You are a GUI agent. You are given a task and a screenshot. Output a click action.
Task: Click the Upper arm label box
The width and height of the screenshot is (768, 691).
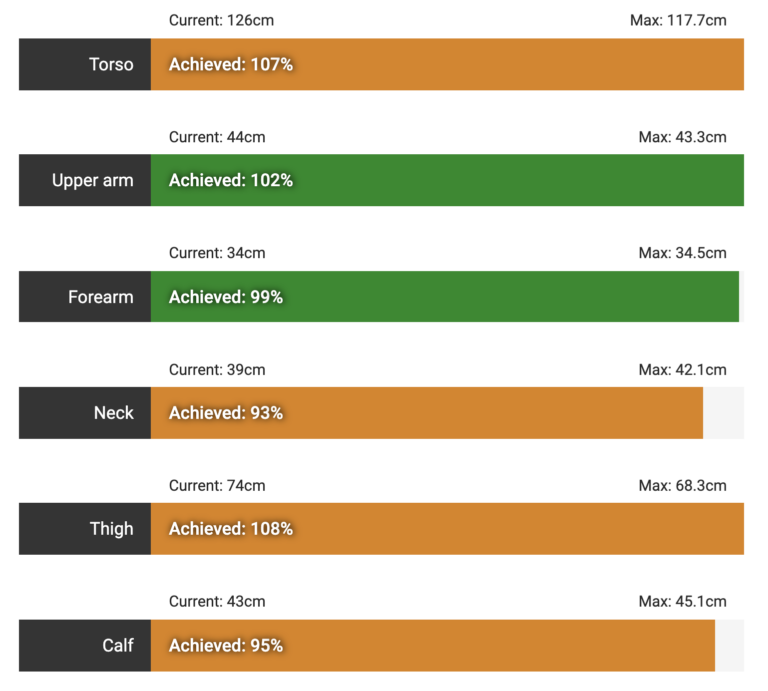coord(85,180)
